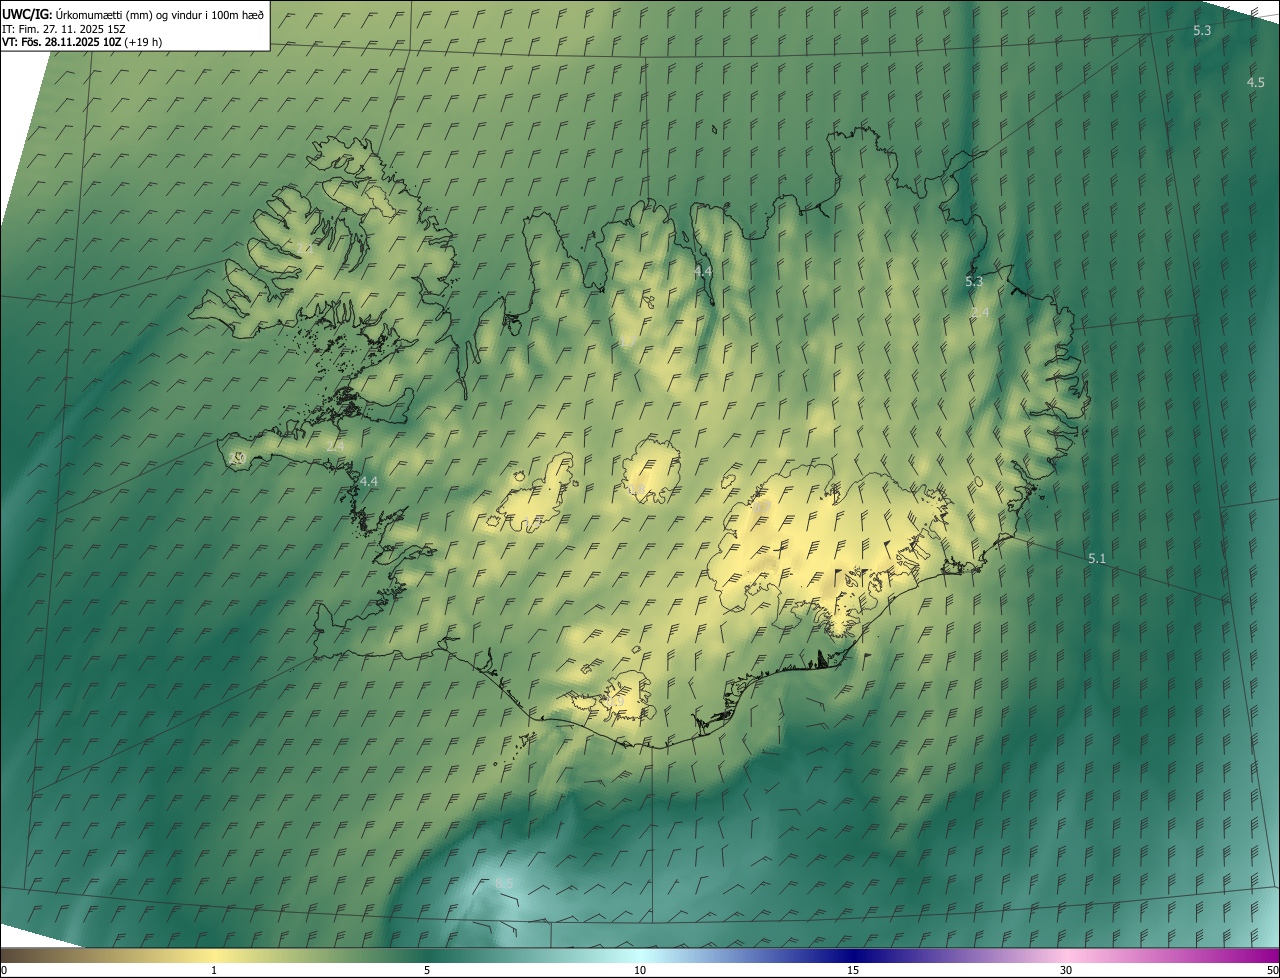Click the colorbar tick label 30

coord(1066,970)
